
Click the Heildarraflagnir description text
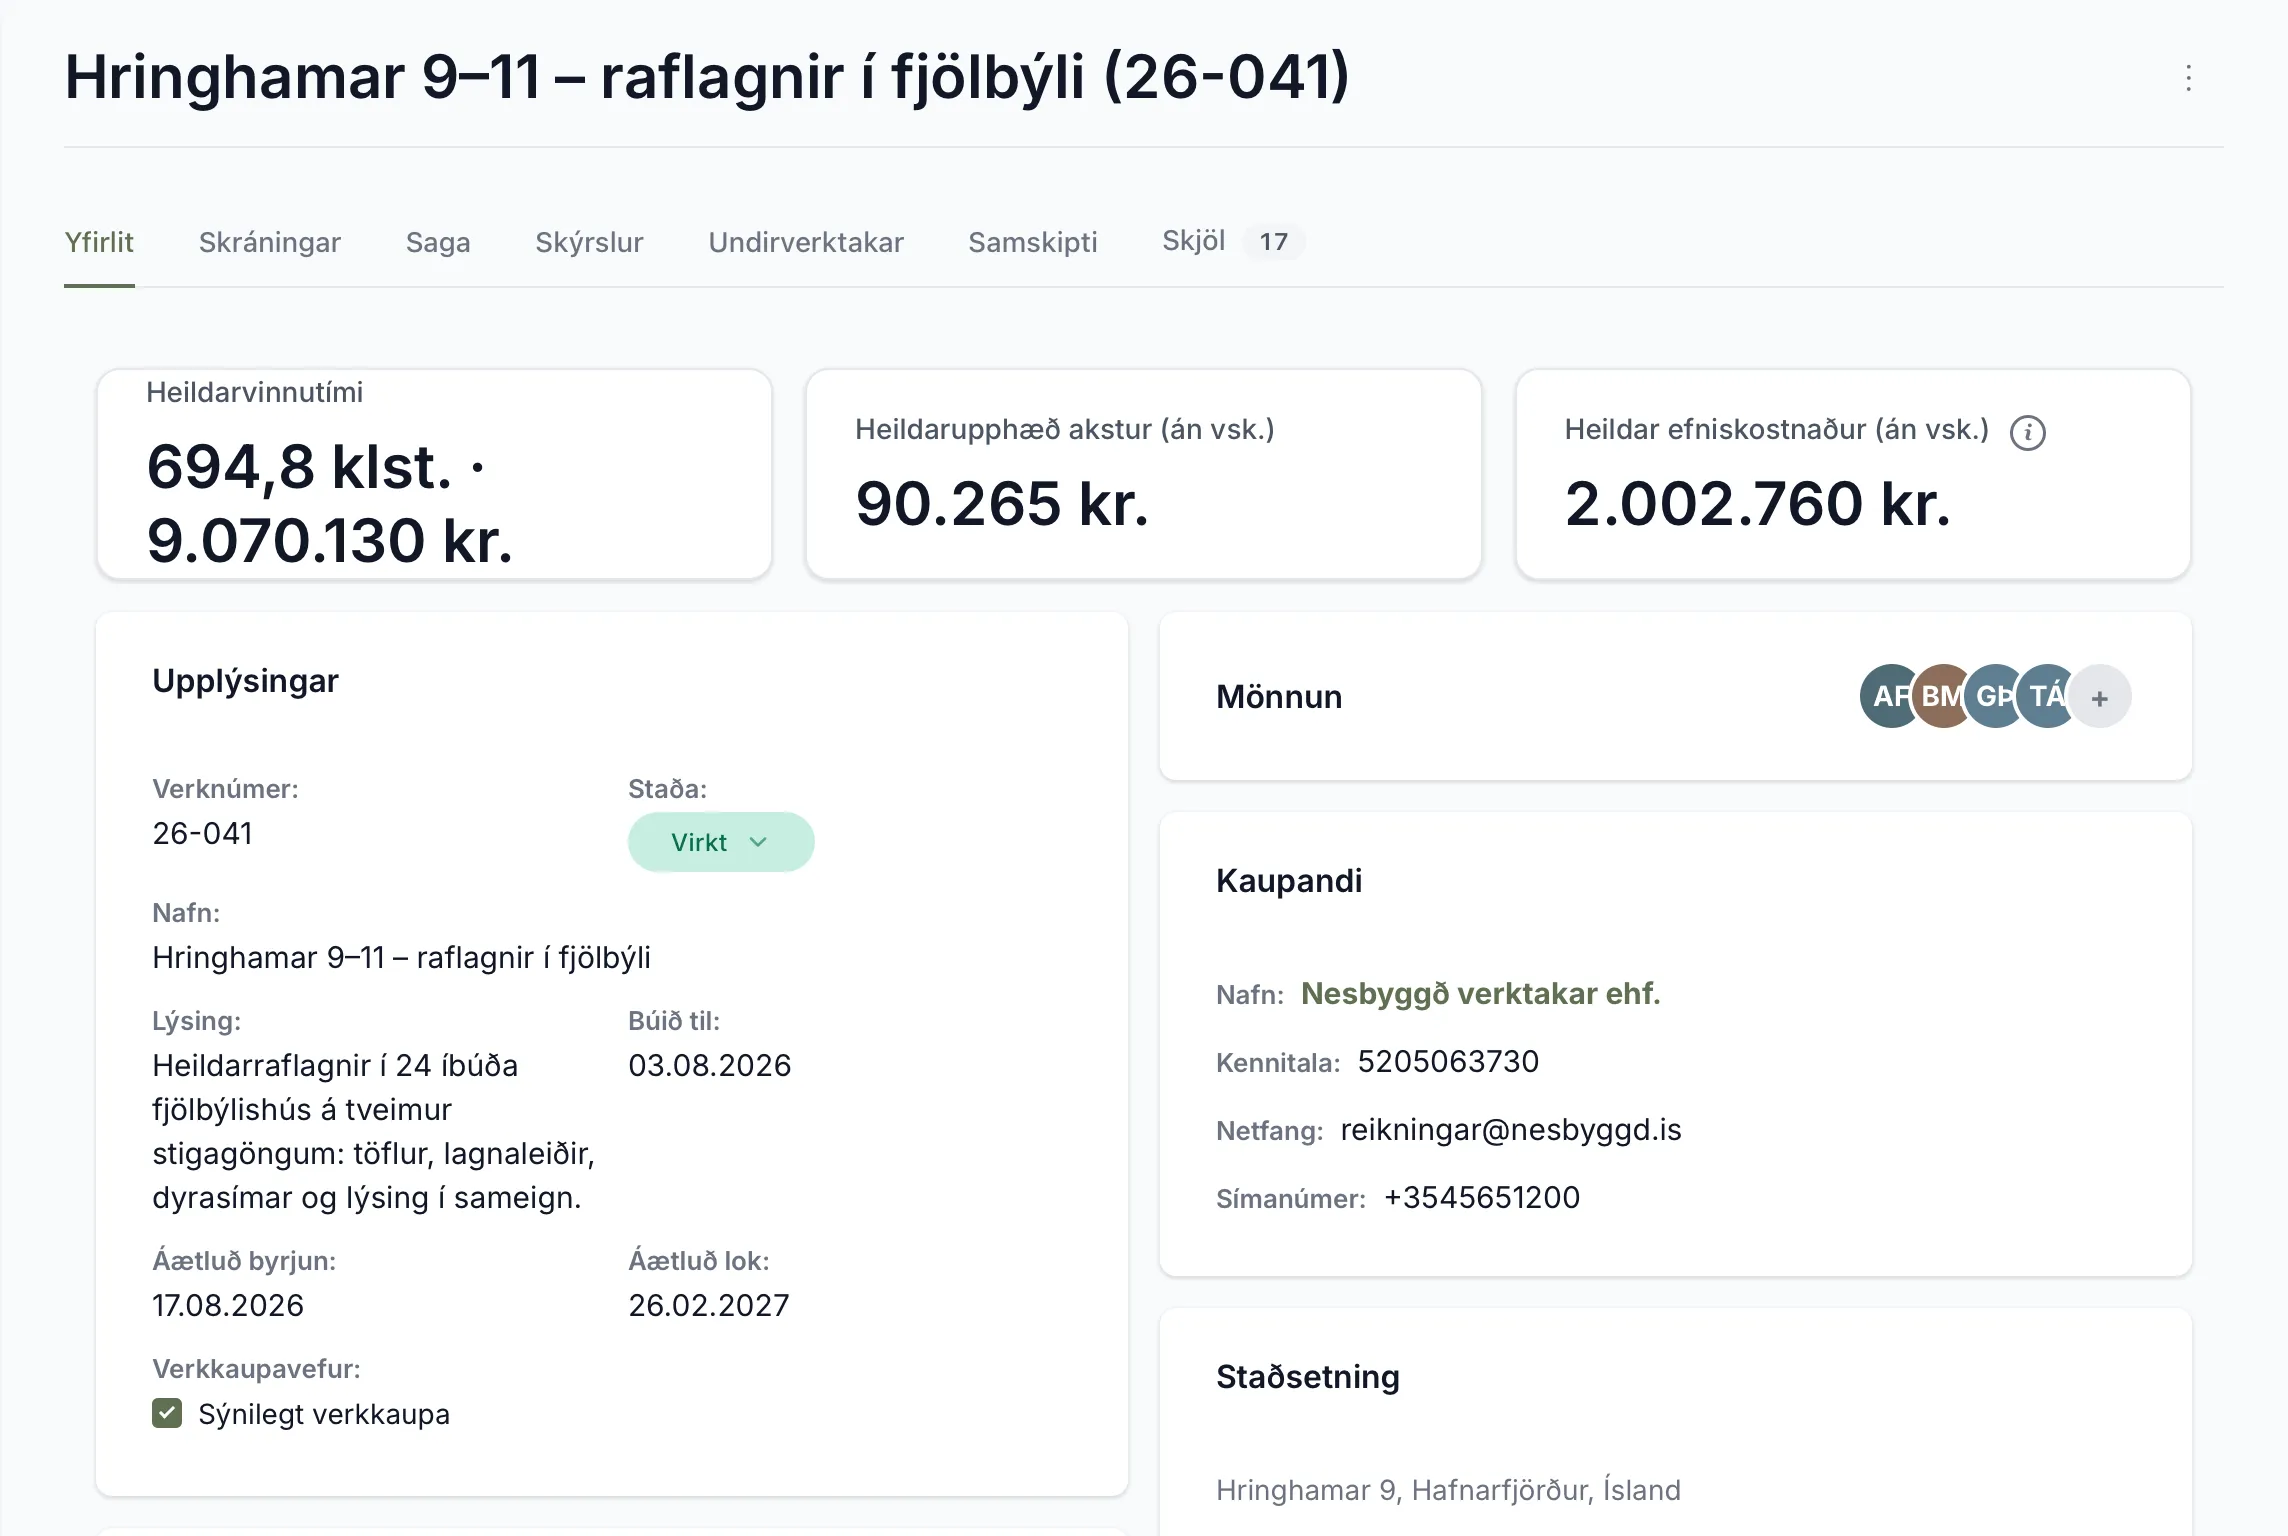(x=374, y=1131)
